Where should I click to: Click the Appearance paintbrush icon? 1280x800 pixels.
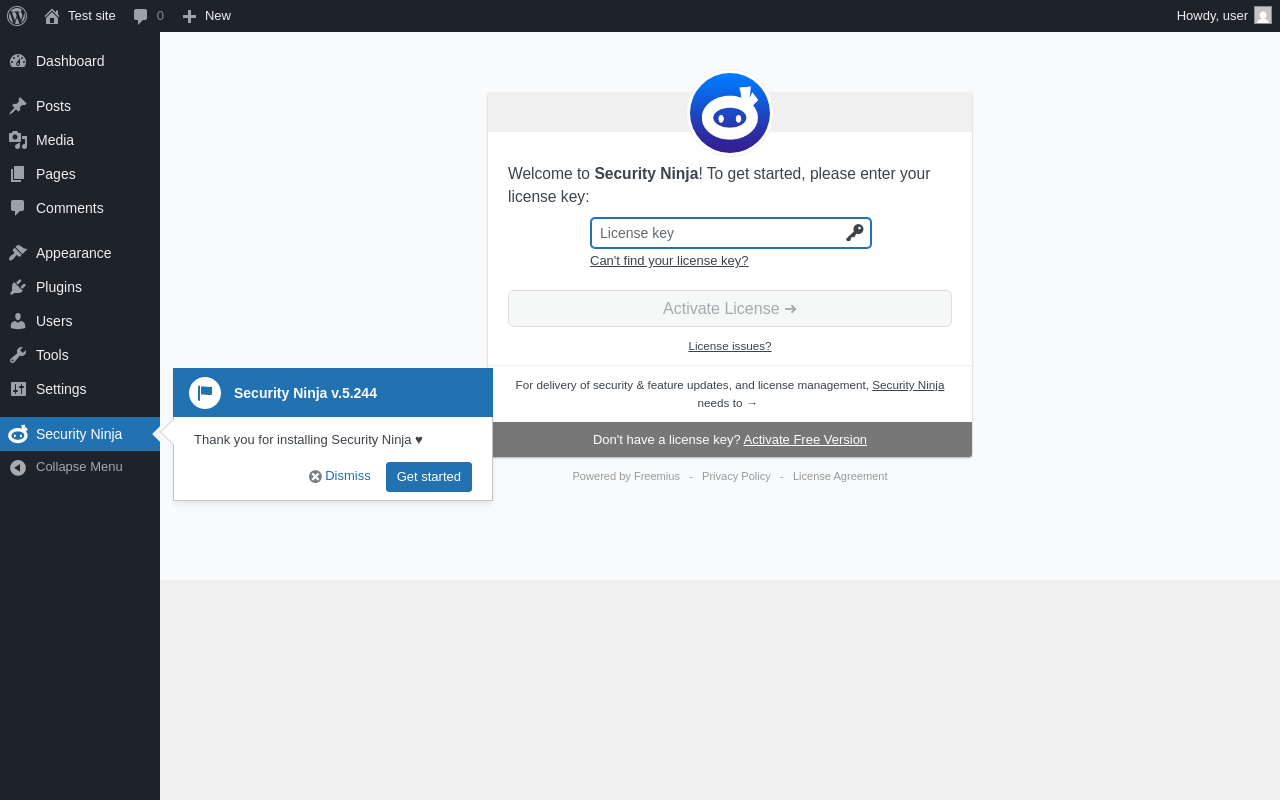tap(18, 253)
